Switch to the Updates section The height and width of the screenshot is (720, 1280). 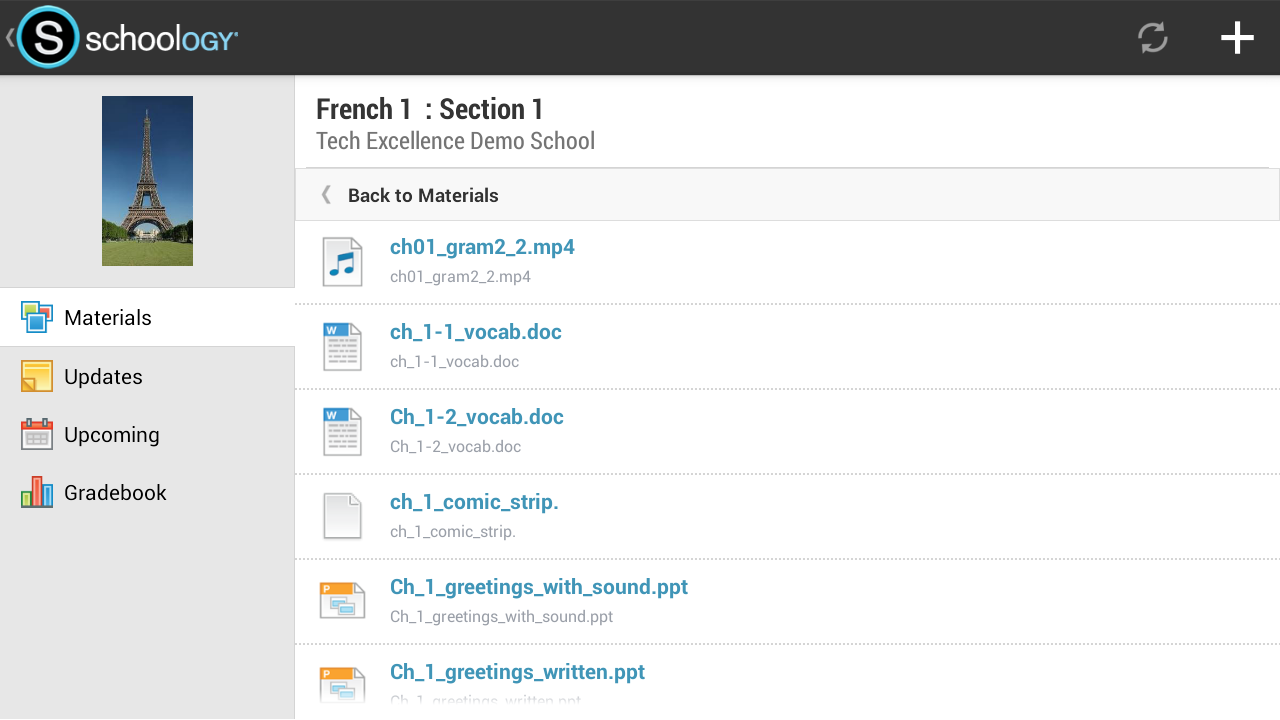tap(103, 376)
